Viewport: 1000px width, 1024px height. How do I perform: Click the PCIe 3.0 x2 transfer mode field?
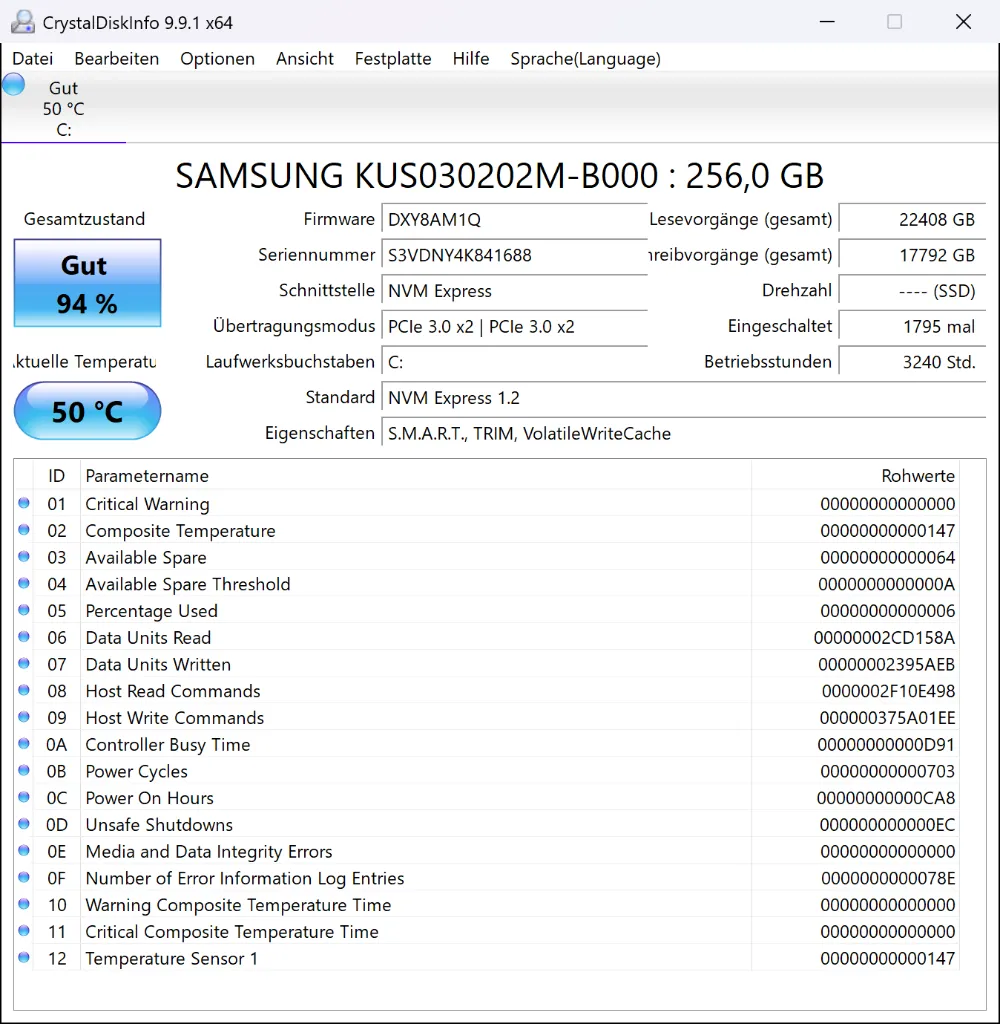coord(514,327)
